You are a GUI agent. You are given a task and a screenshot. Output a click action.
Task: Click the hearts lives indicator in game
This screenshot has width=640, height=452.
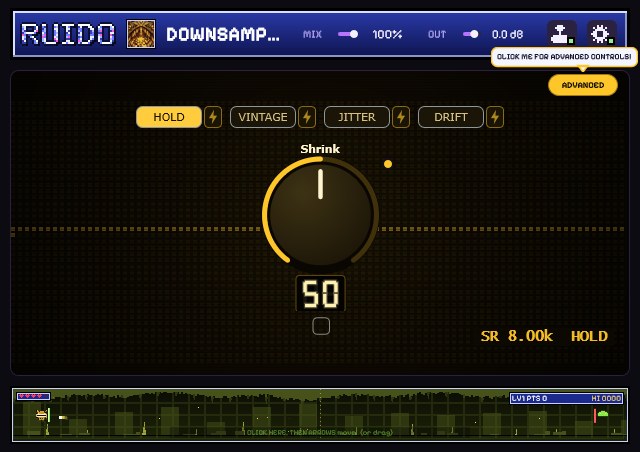(x=33, y=396)
